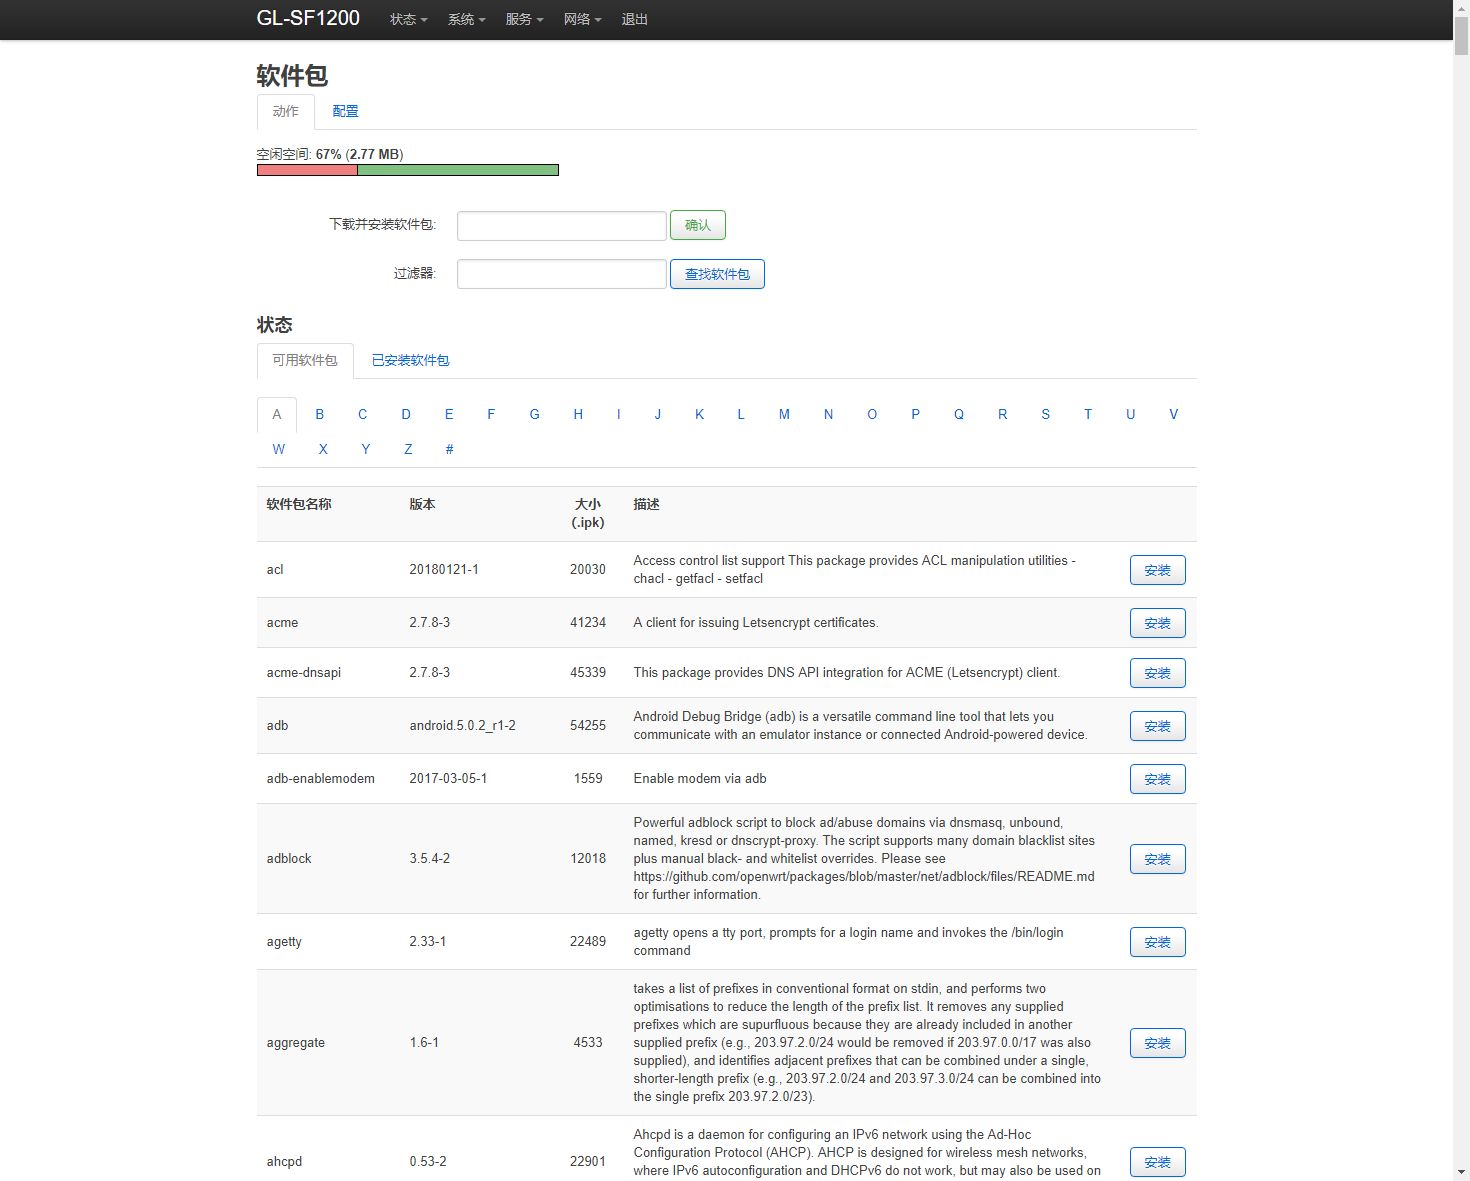Focus the 下载并安装软件包 input field

pyautogui.click(x=562, y=225)
